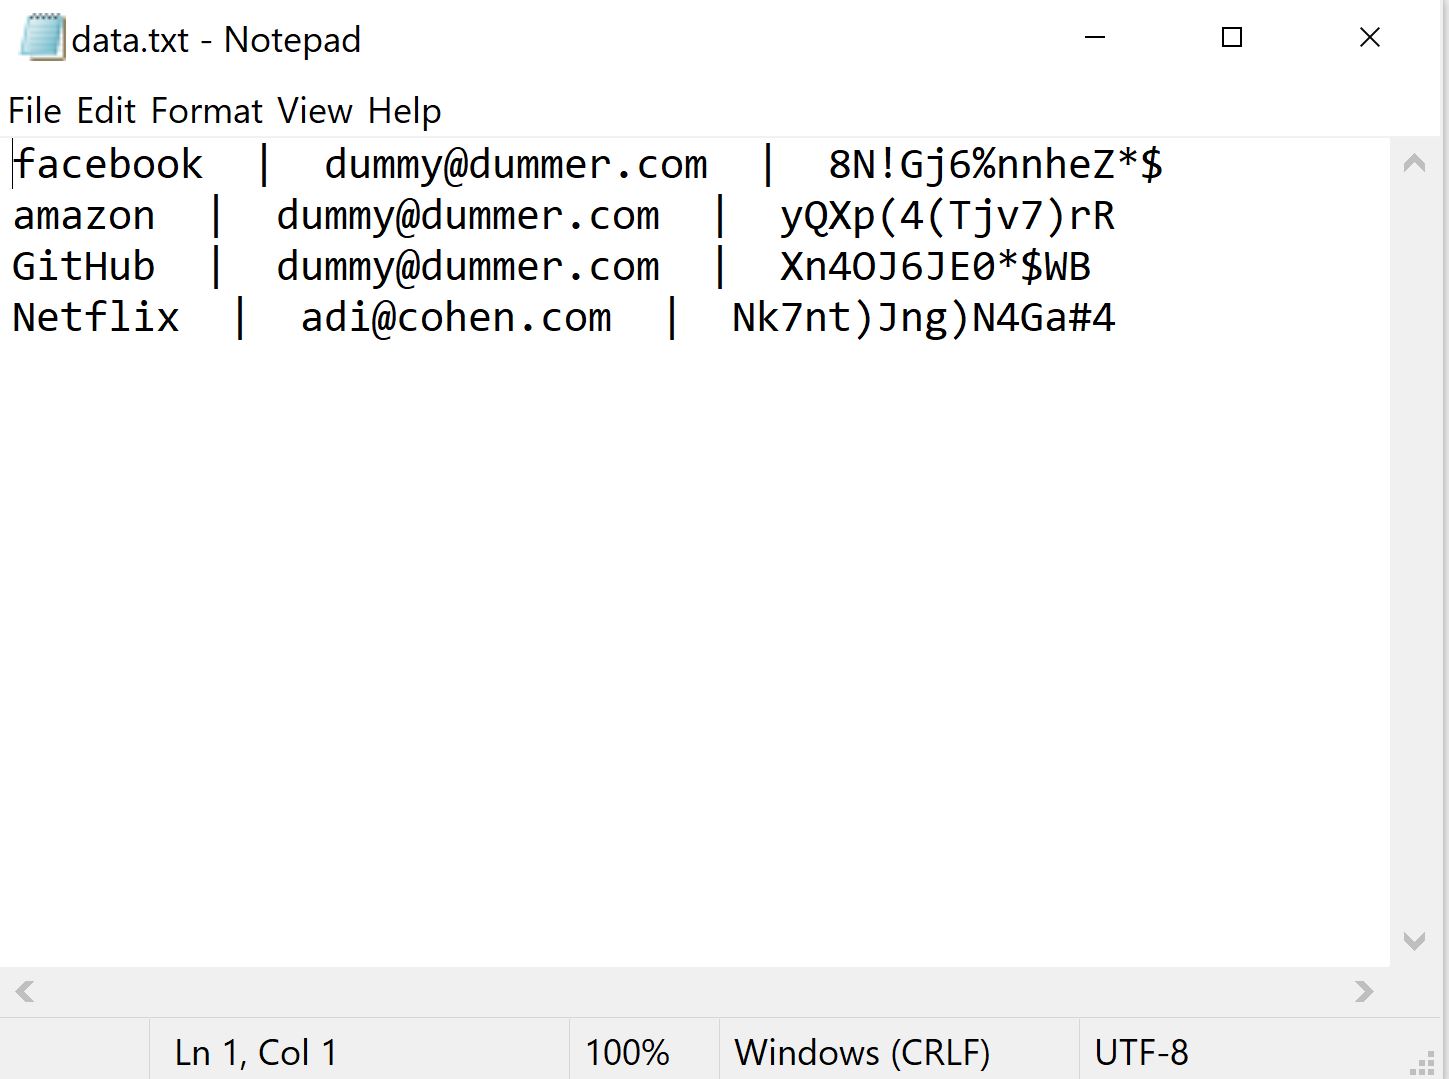Viewport: 1449px width, 1079px height.
Task: Click the UTF-8 encoding indicator
Action: click(1141, 1052)
